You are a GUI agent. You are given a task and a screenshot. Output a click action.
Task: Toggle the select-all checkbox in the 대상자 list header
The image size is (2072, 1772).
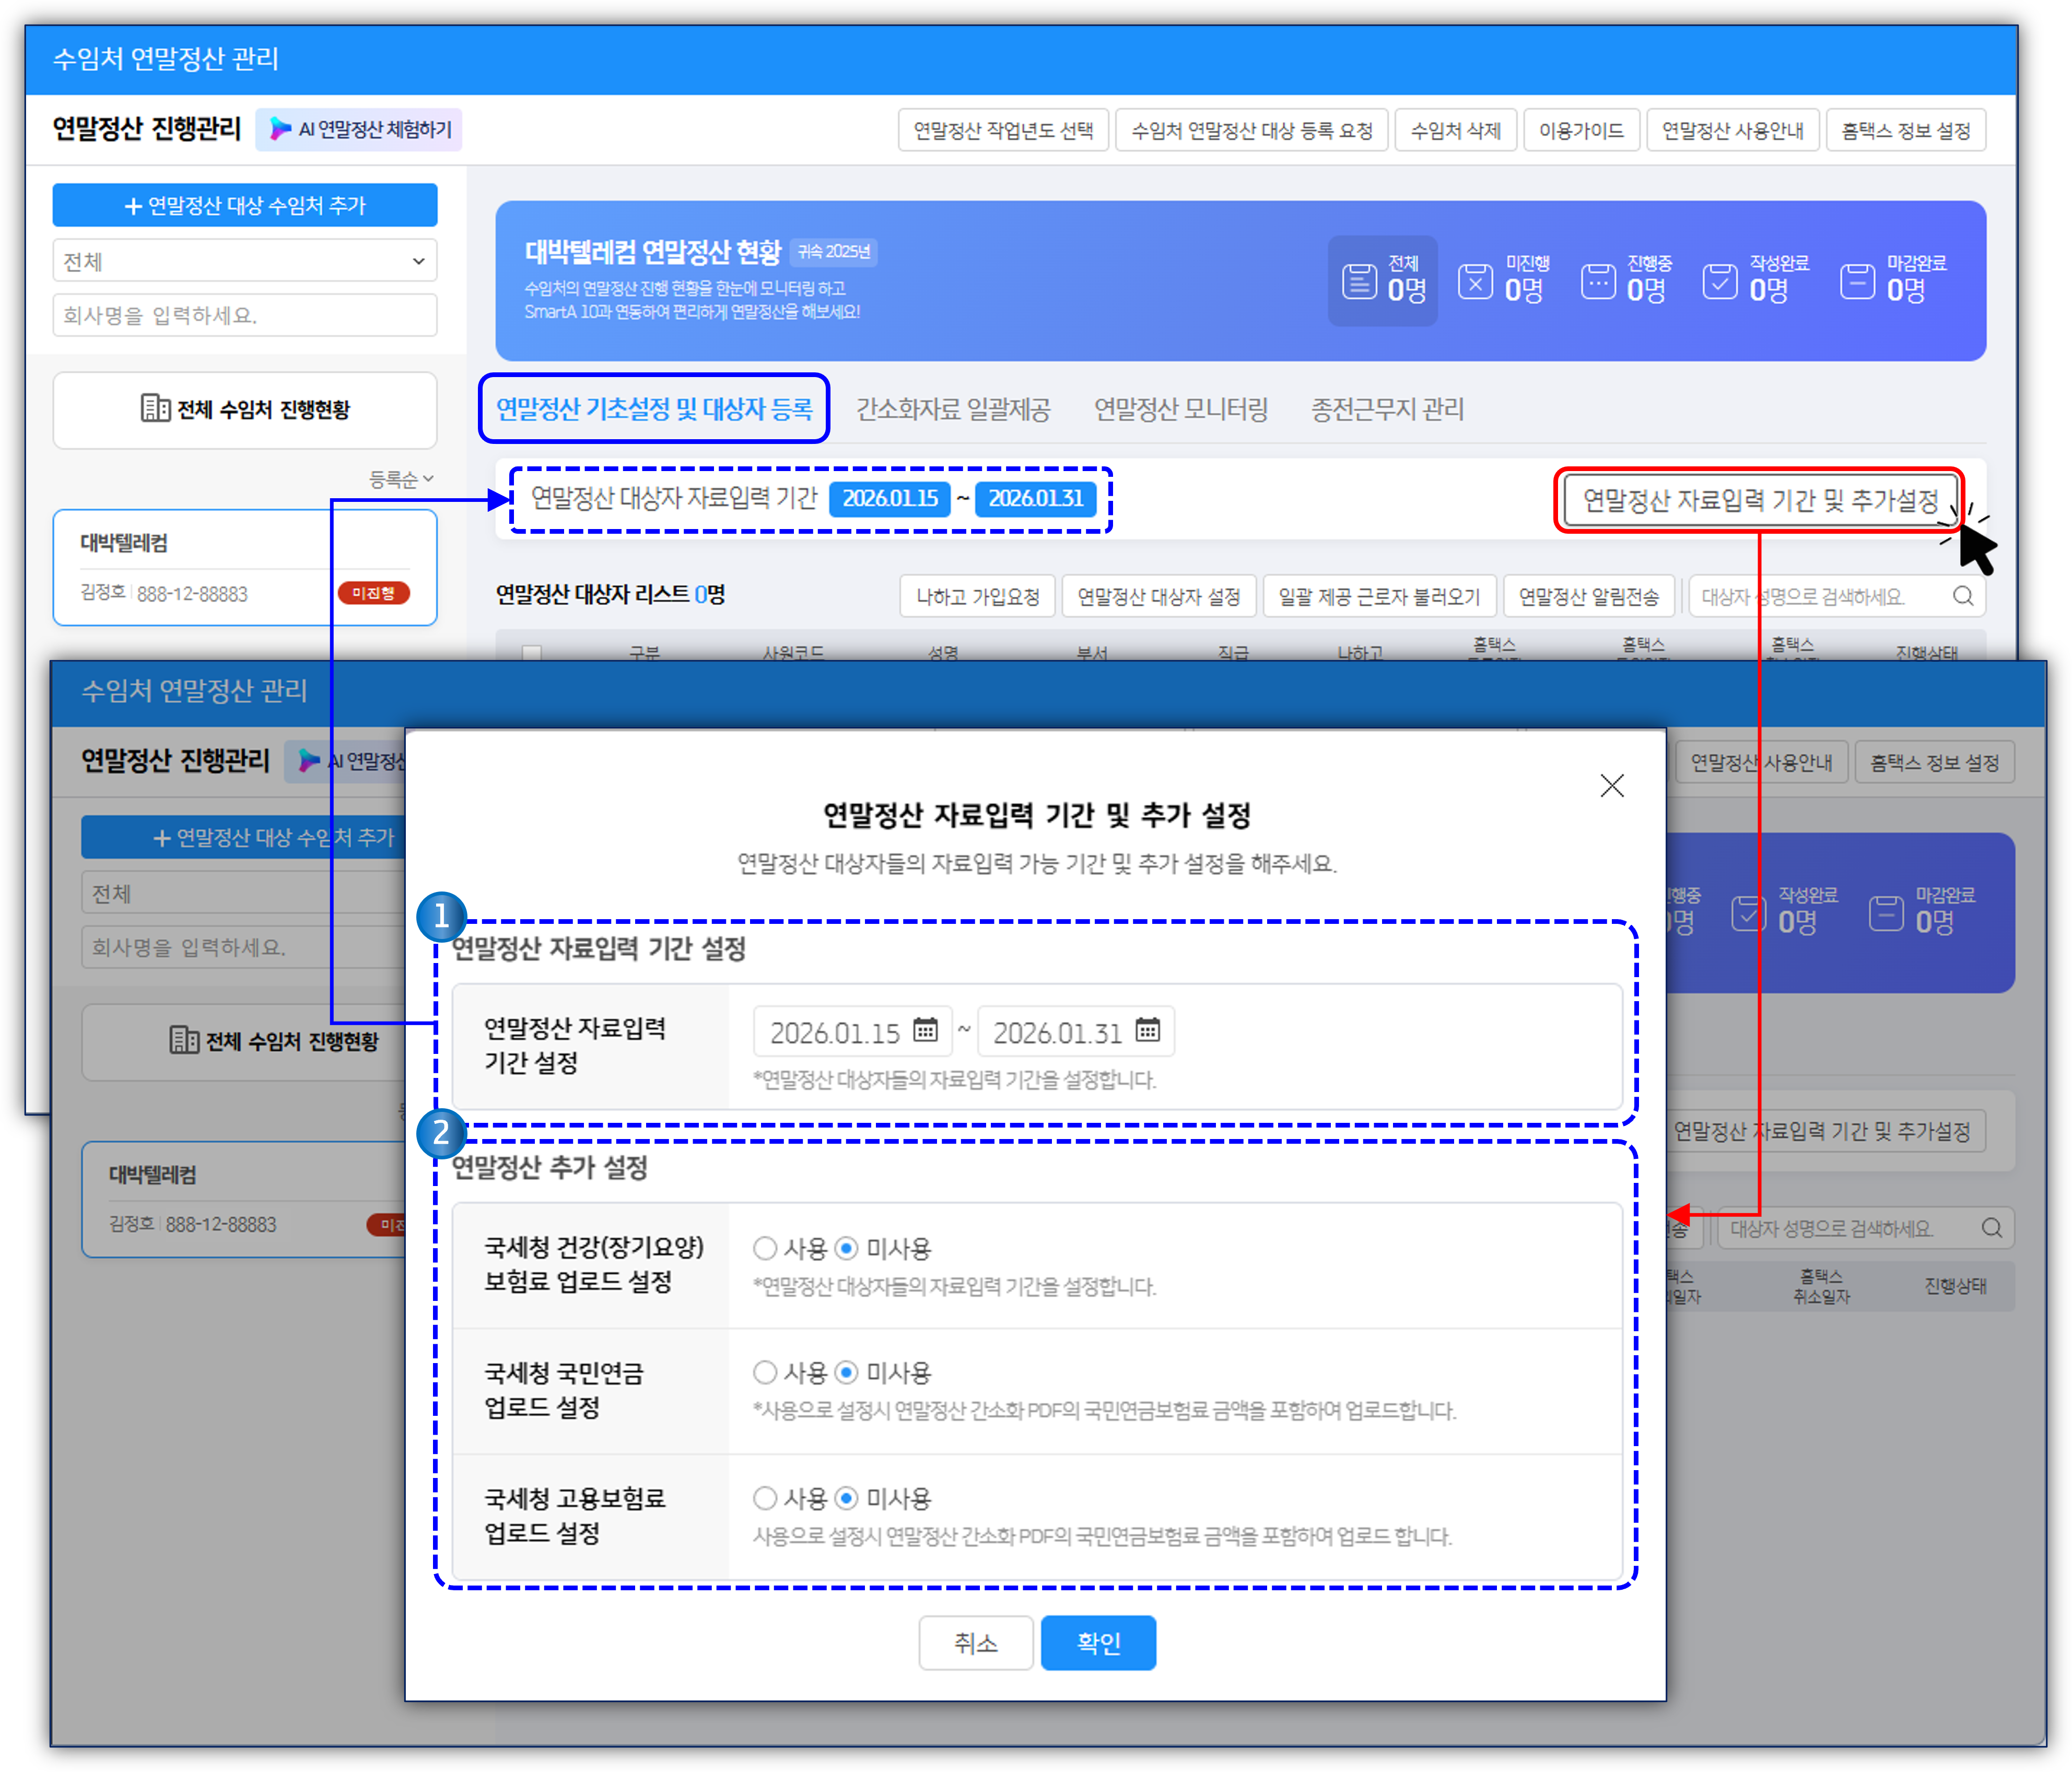click(532, 652)
